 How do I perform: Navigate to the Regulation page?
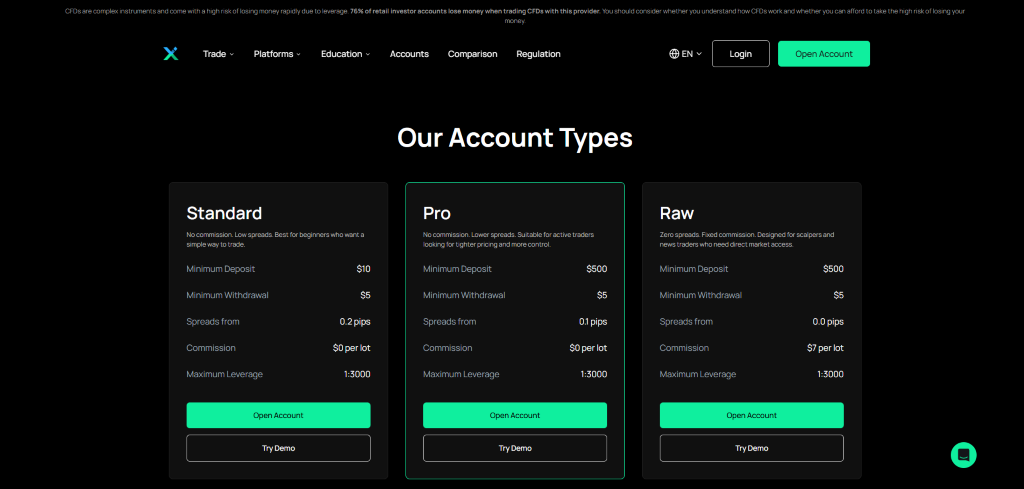(538, 54)
